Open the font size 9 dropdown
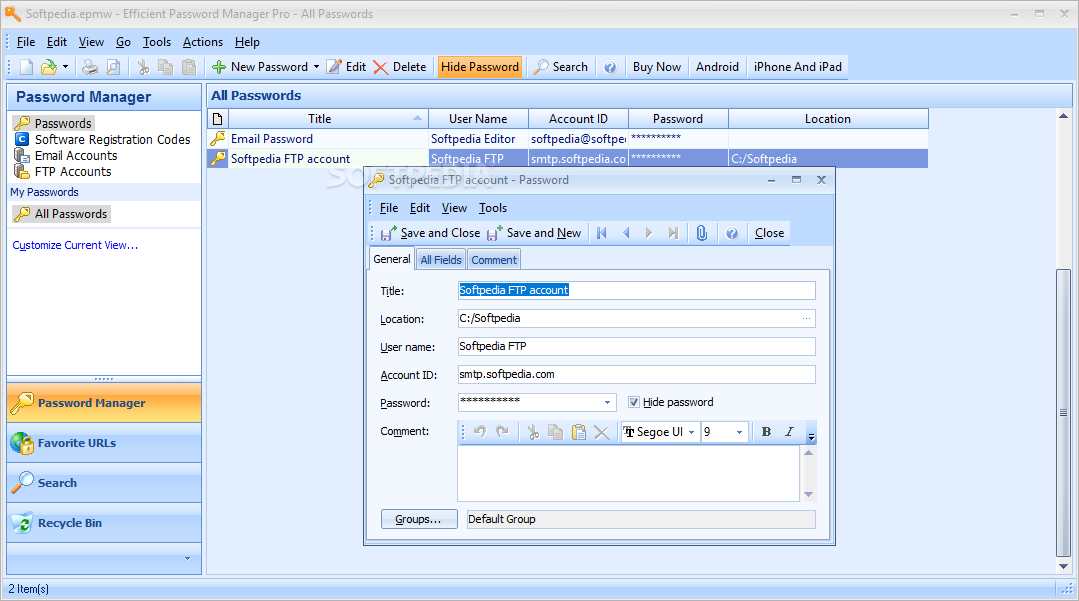Screen dimensions: 1079x601 coord(740,432)
